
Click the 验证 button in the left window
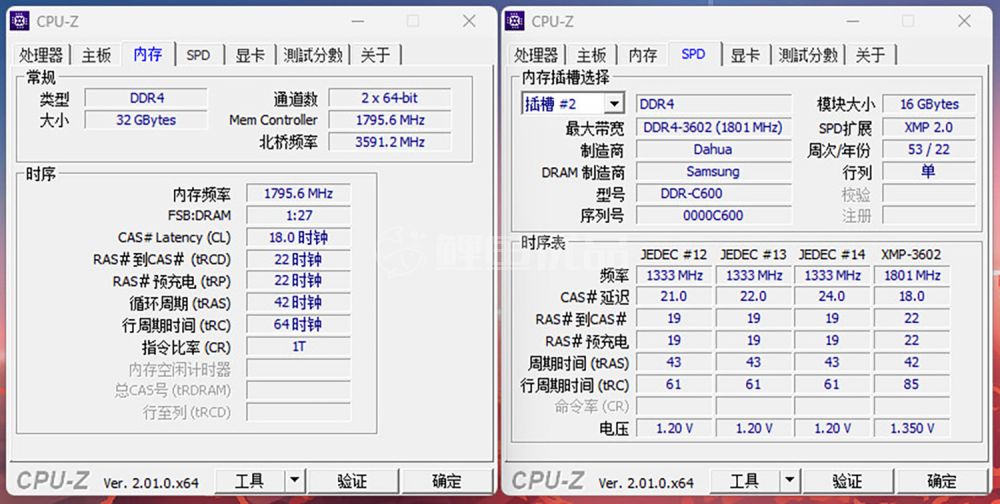coord(353,480)
